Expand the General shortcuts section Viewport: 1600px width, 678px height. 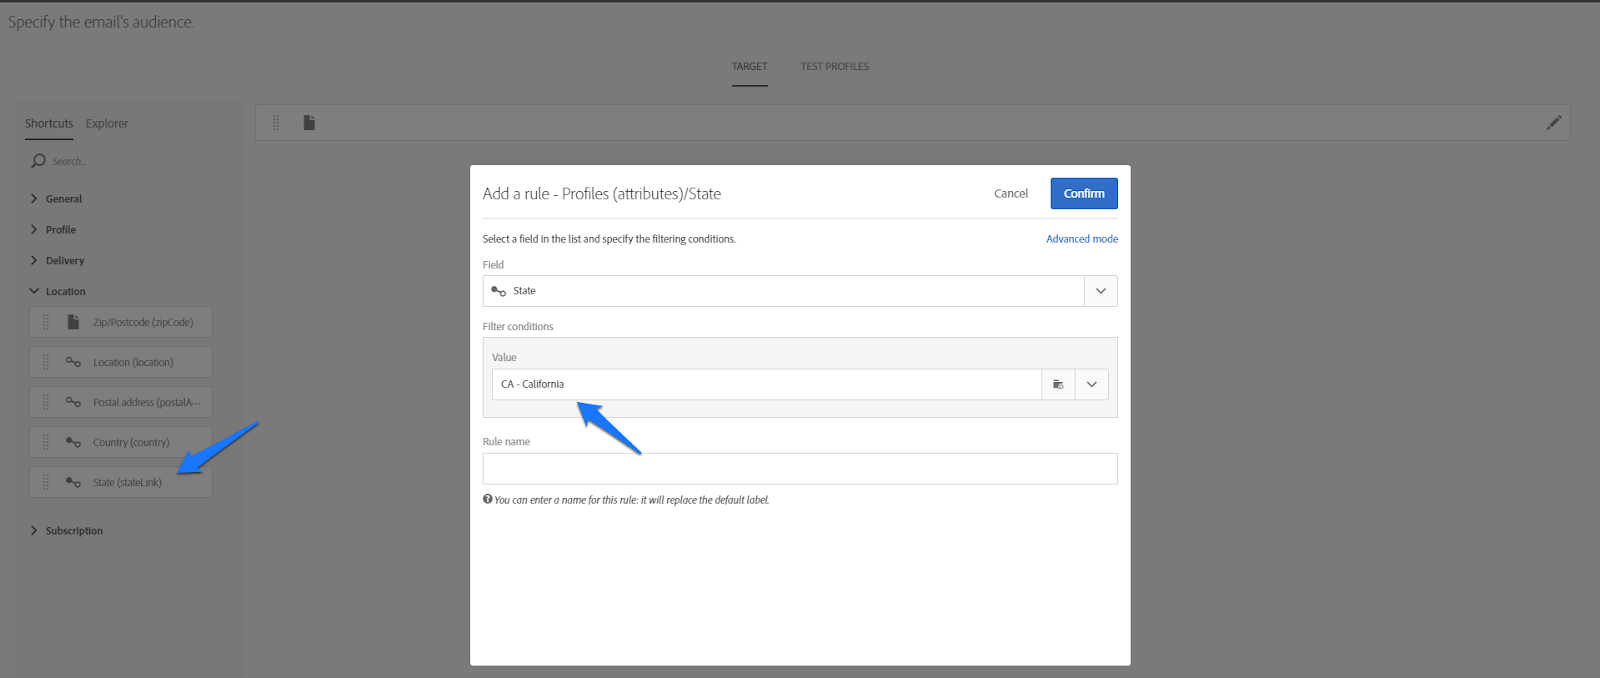click(34, 199)
